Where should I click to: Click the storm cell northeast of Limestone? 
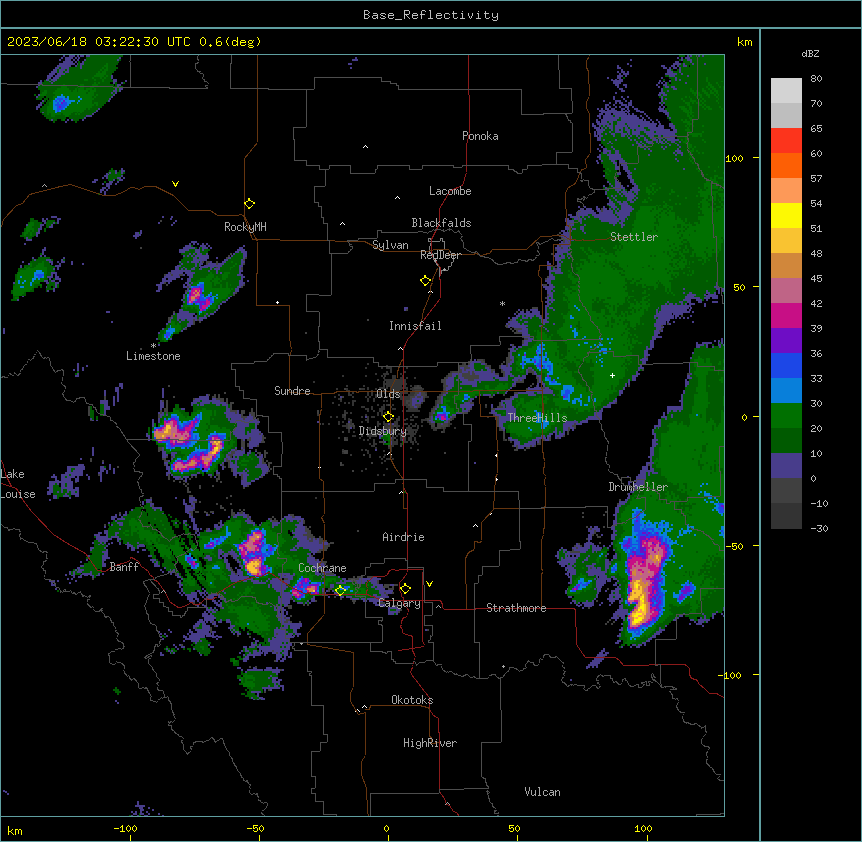(x=198, y=297)
